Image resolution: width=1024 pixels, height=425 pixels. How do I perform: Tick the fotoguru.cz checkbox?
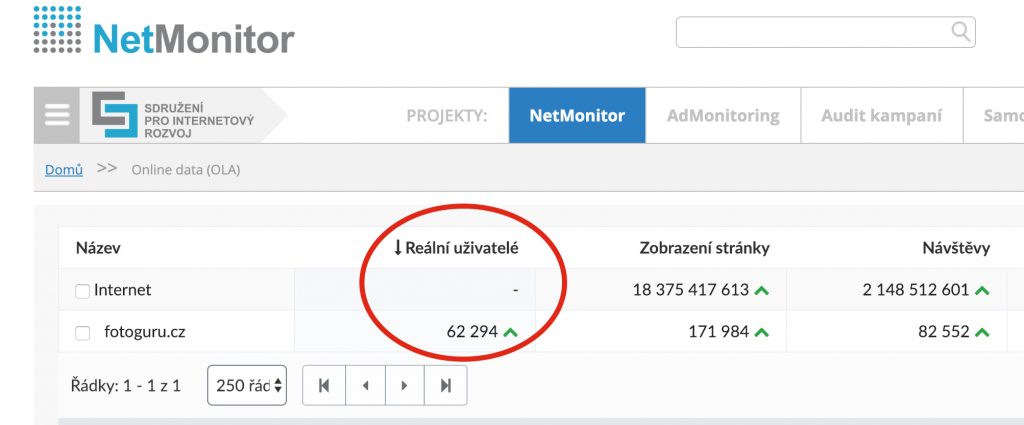[83, 333]
